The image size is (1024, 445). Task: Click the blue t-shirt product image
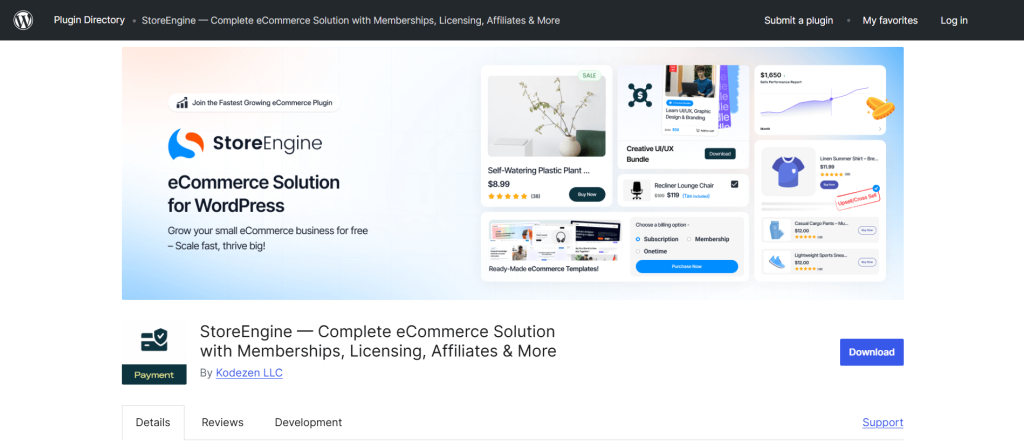[x=788, y=171]
